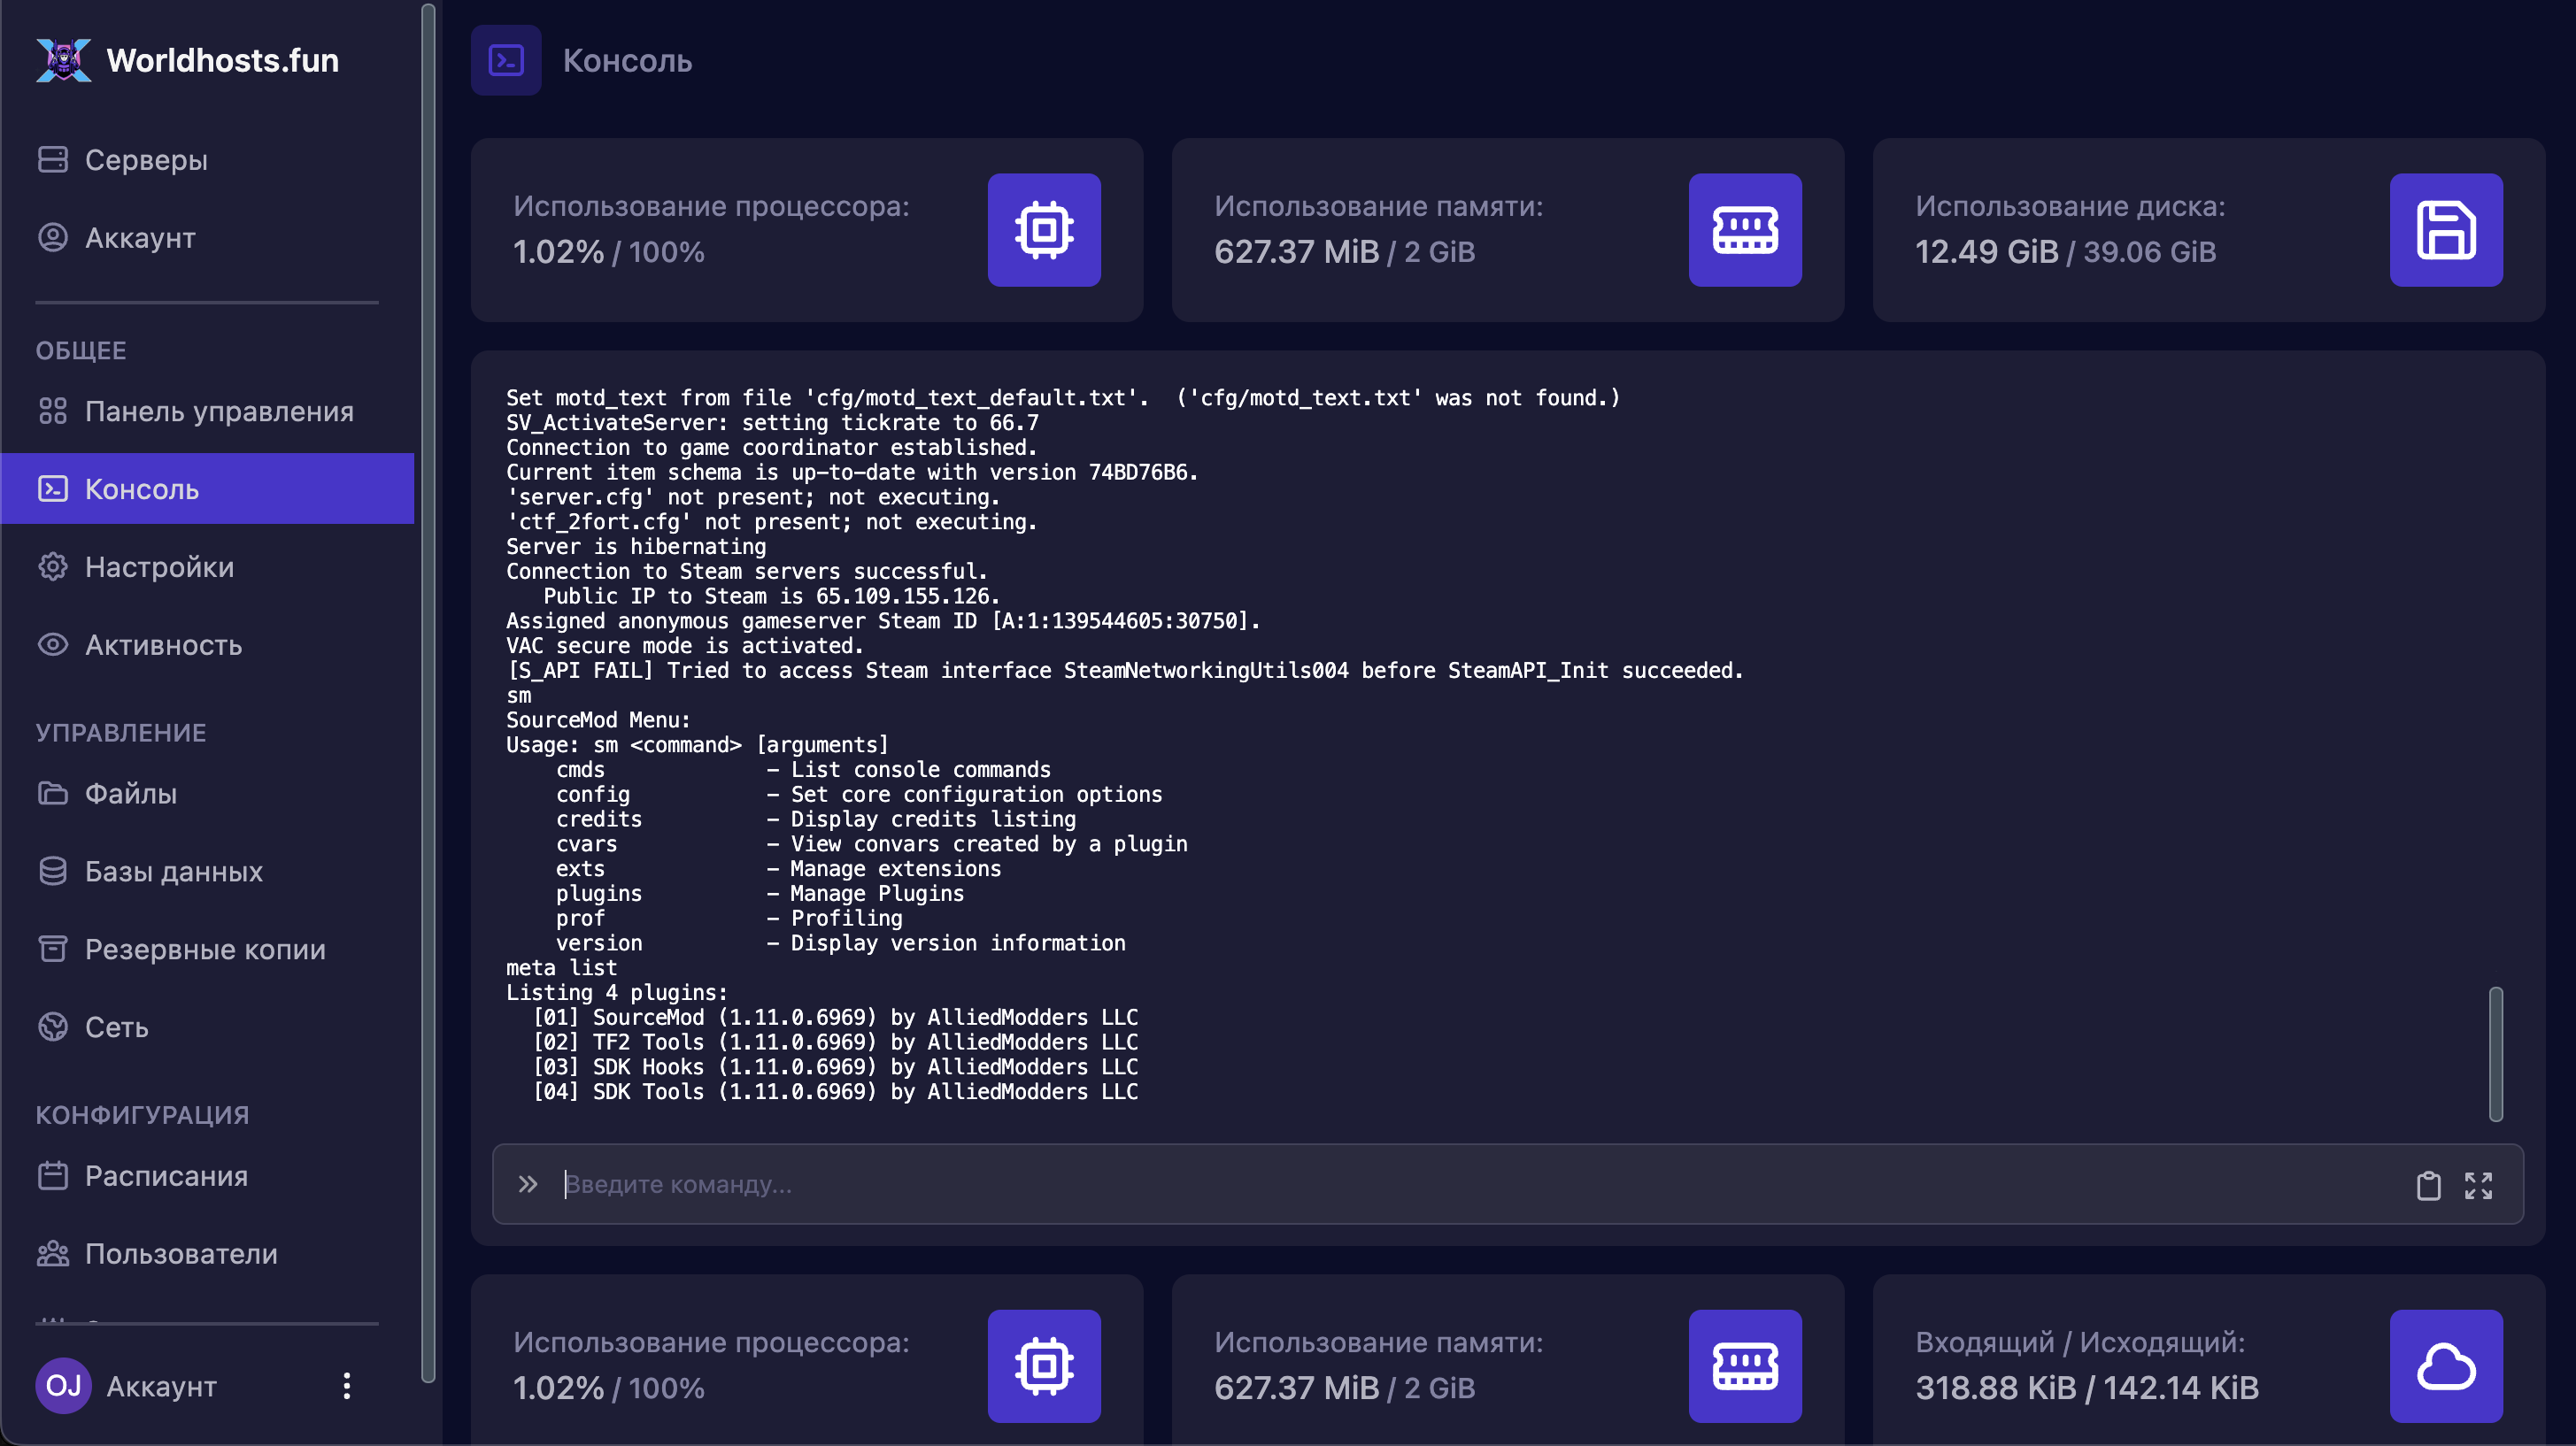Click the top CPU chip icon

point(1044,230)
